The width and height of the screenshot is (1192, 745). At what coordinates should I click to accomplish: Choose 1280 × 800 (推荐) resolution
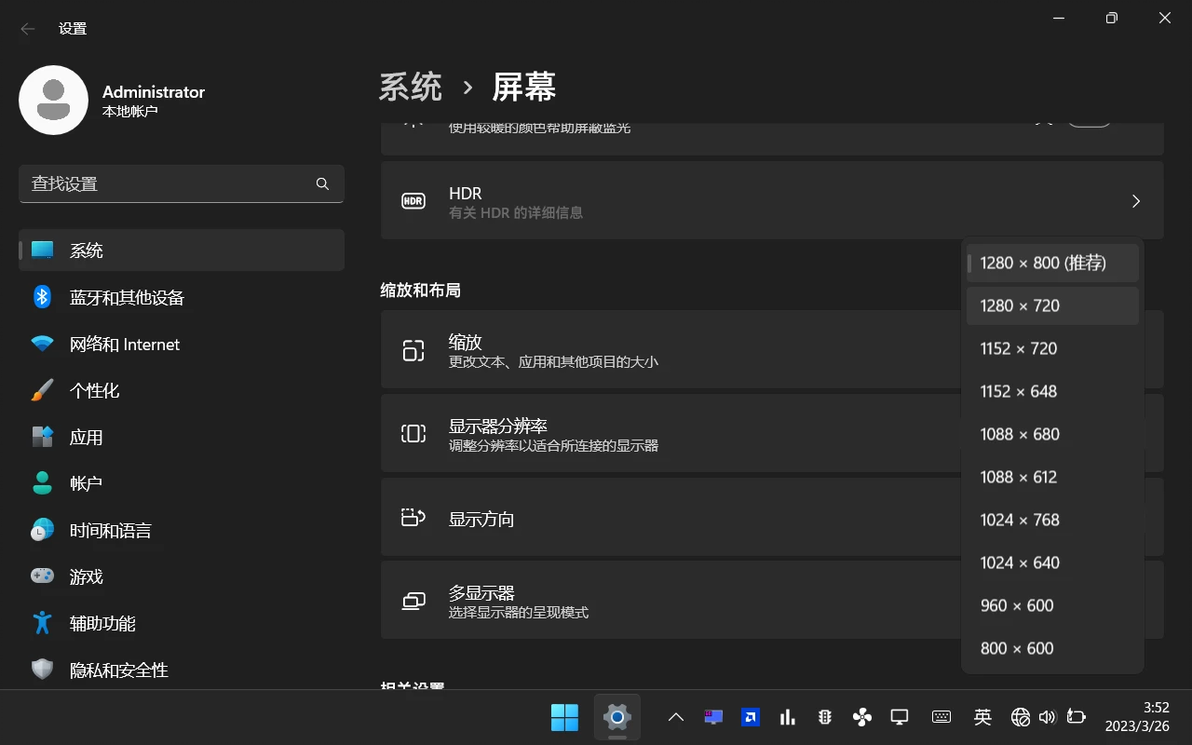[1052, 263]
